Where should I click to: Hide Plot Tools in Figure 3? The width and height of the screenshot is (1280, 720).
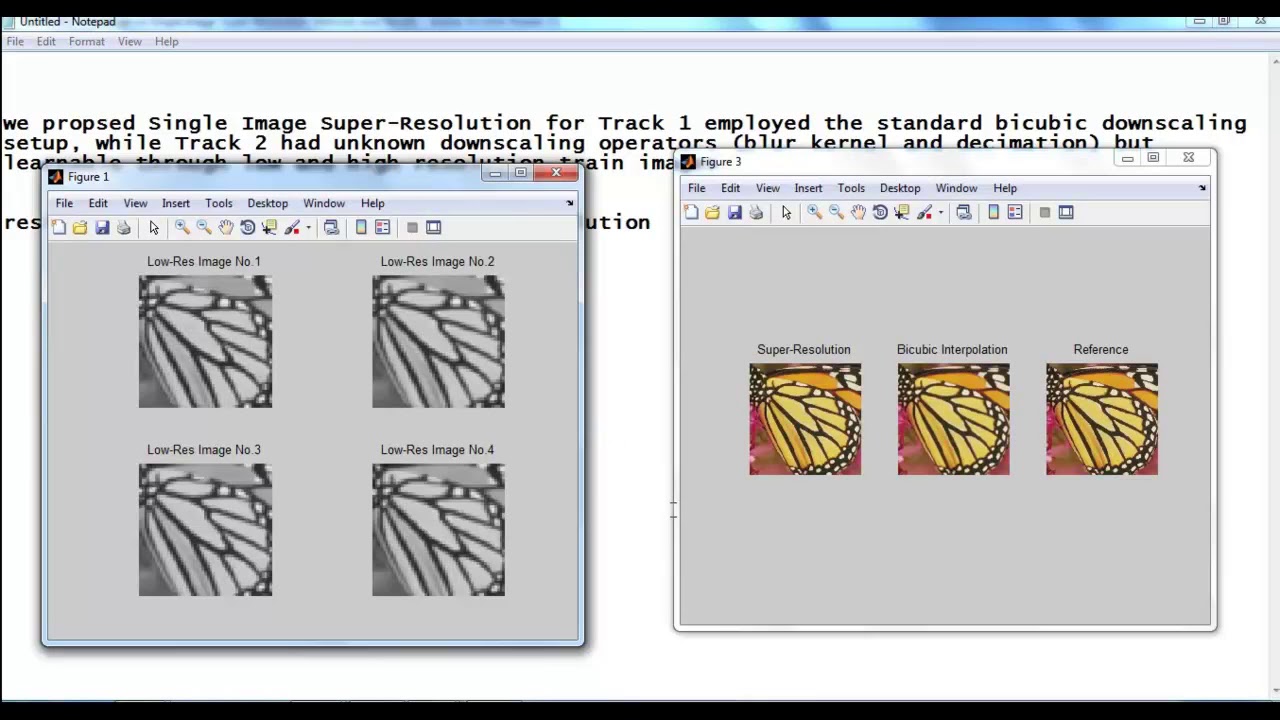pyautogui.click(x=1044, y=212)
